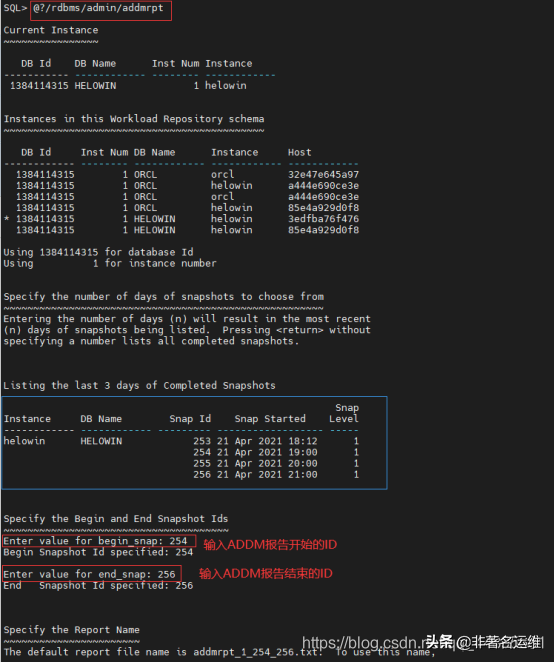Click 'specifying a number lists all completed snapshots.'
The image size is (554, 662).
click(x=151, y=341)
